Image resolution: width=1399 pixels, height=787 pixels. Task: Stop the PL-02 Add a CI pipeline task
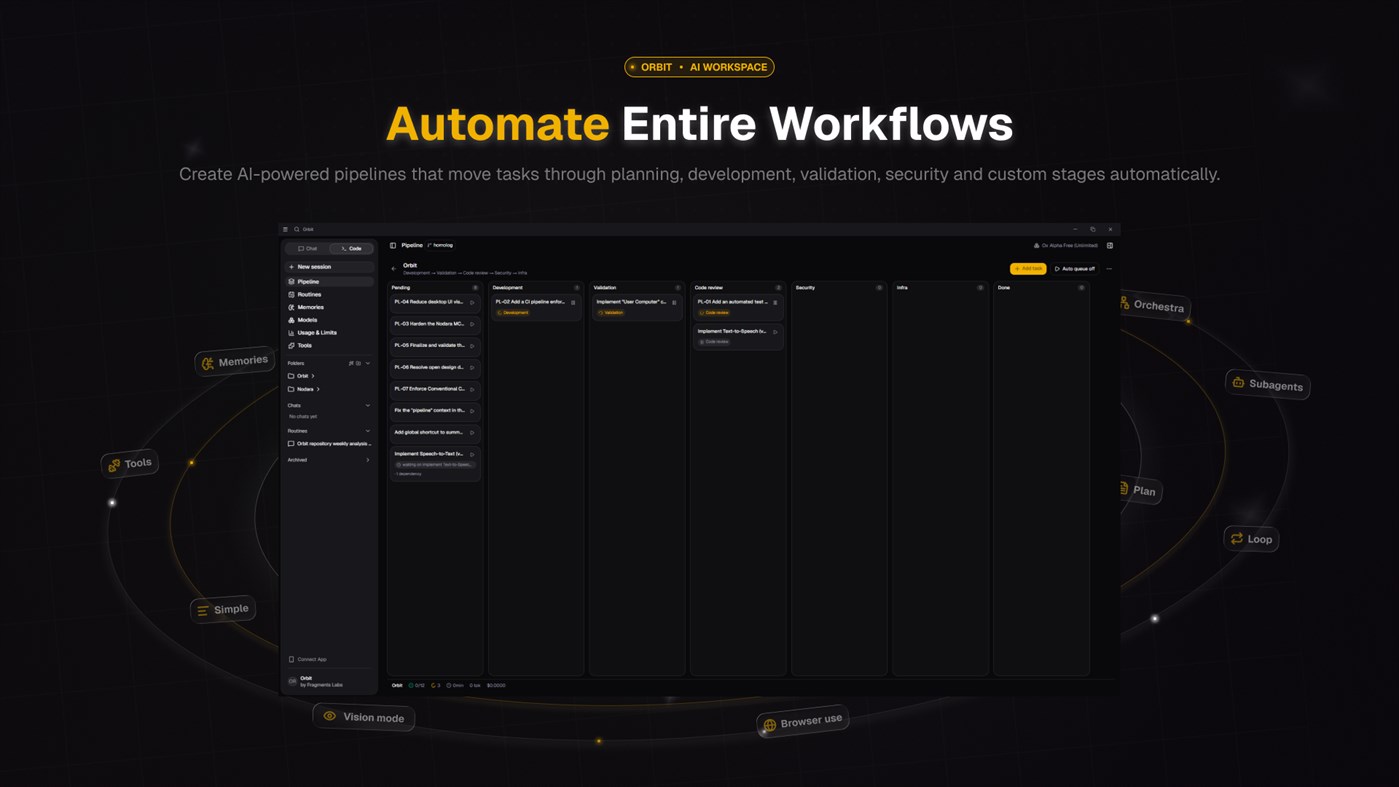[573, 302]
